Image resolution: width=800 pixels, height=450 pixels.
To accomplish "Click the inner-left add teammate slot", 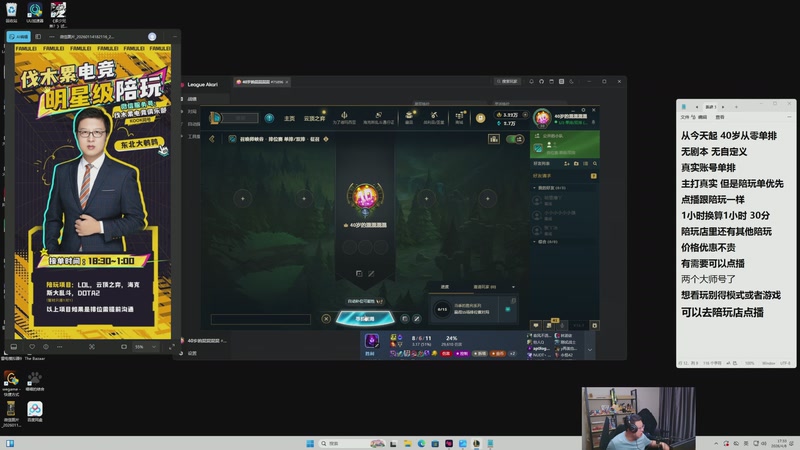I will coord(304,198).
